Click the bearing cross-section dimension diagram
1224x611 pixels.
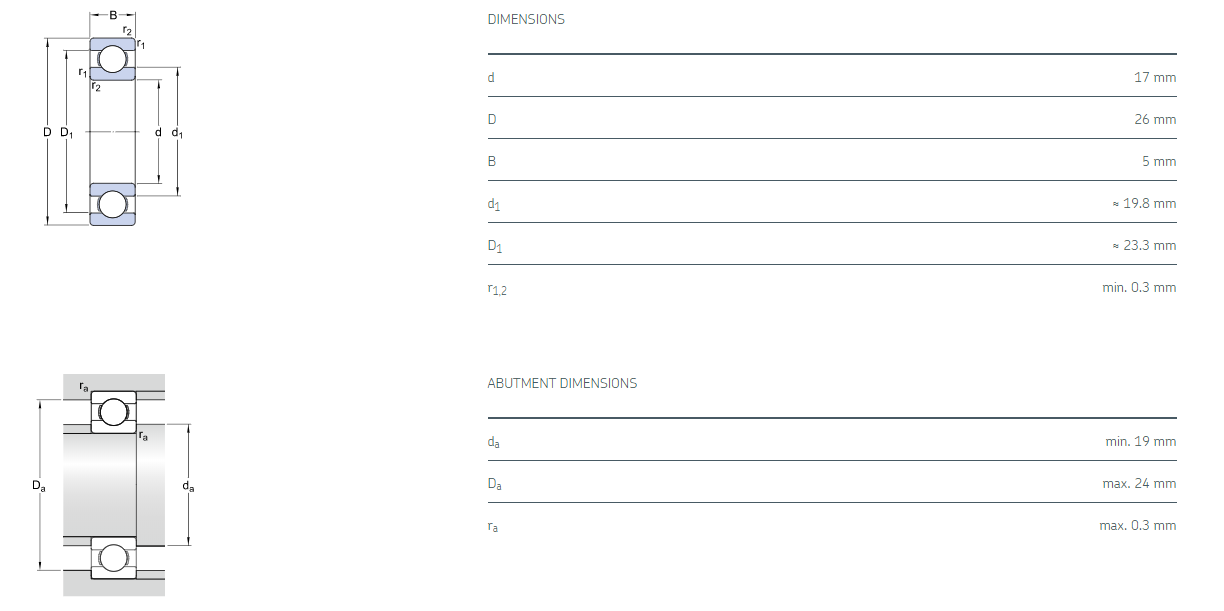[x=112, y=125]
